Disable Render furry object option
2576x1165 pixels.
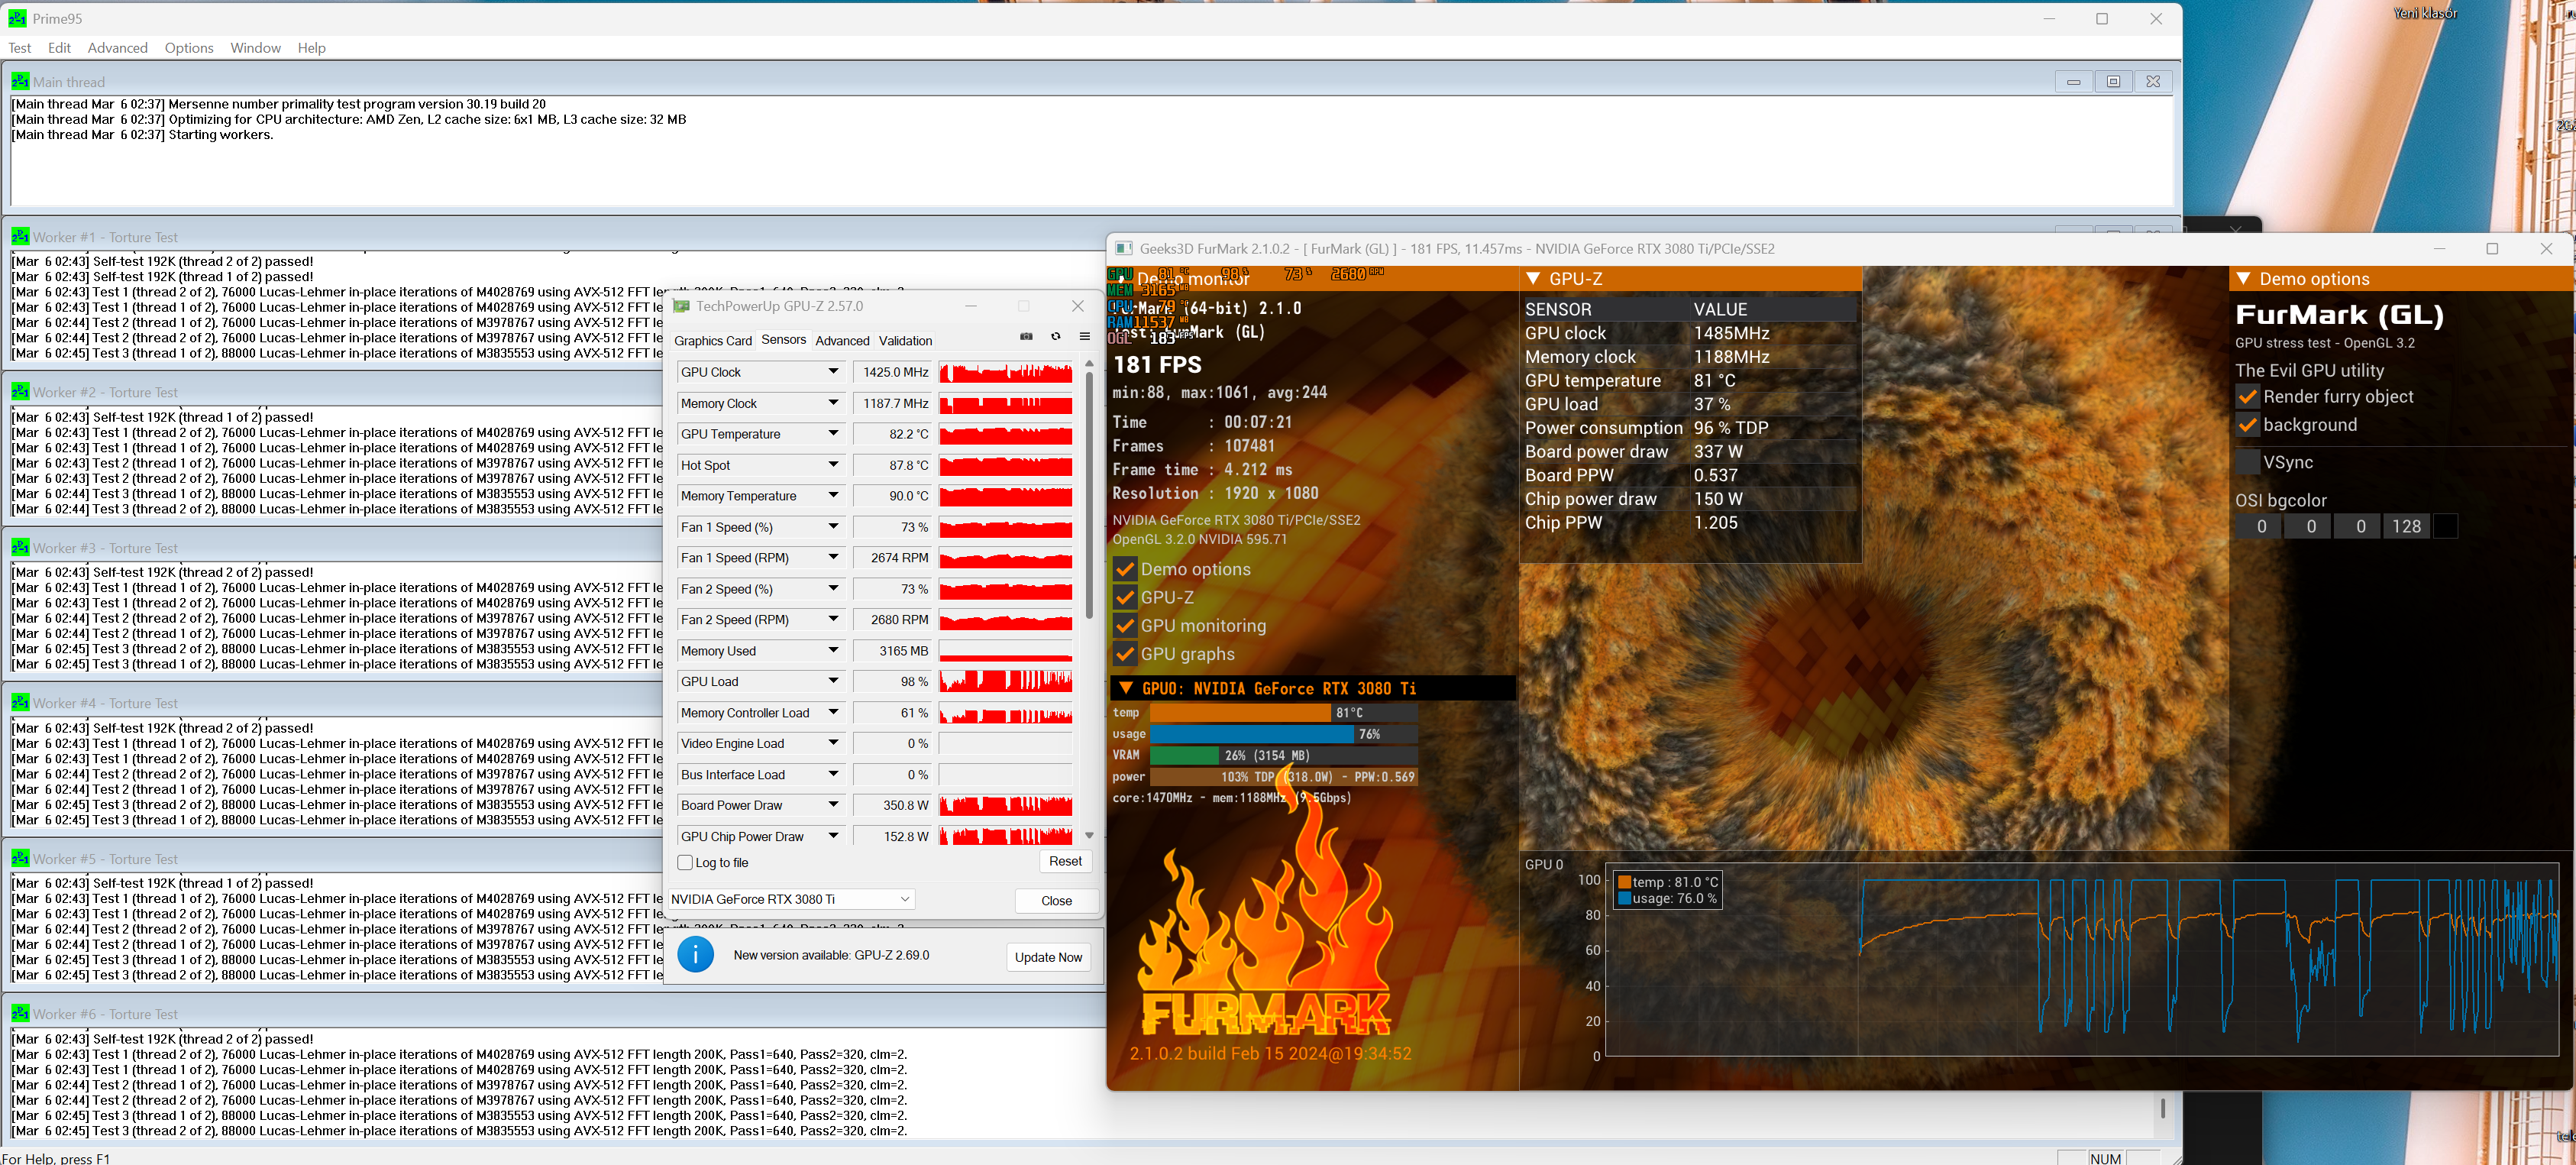(x=2247, y=397)
